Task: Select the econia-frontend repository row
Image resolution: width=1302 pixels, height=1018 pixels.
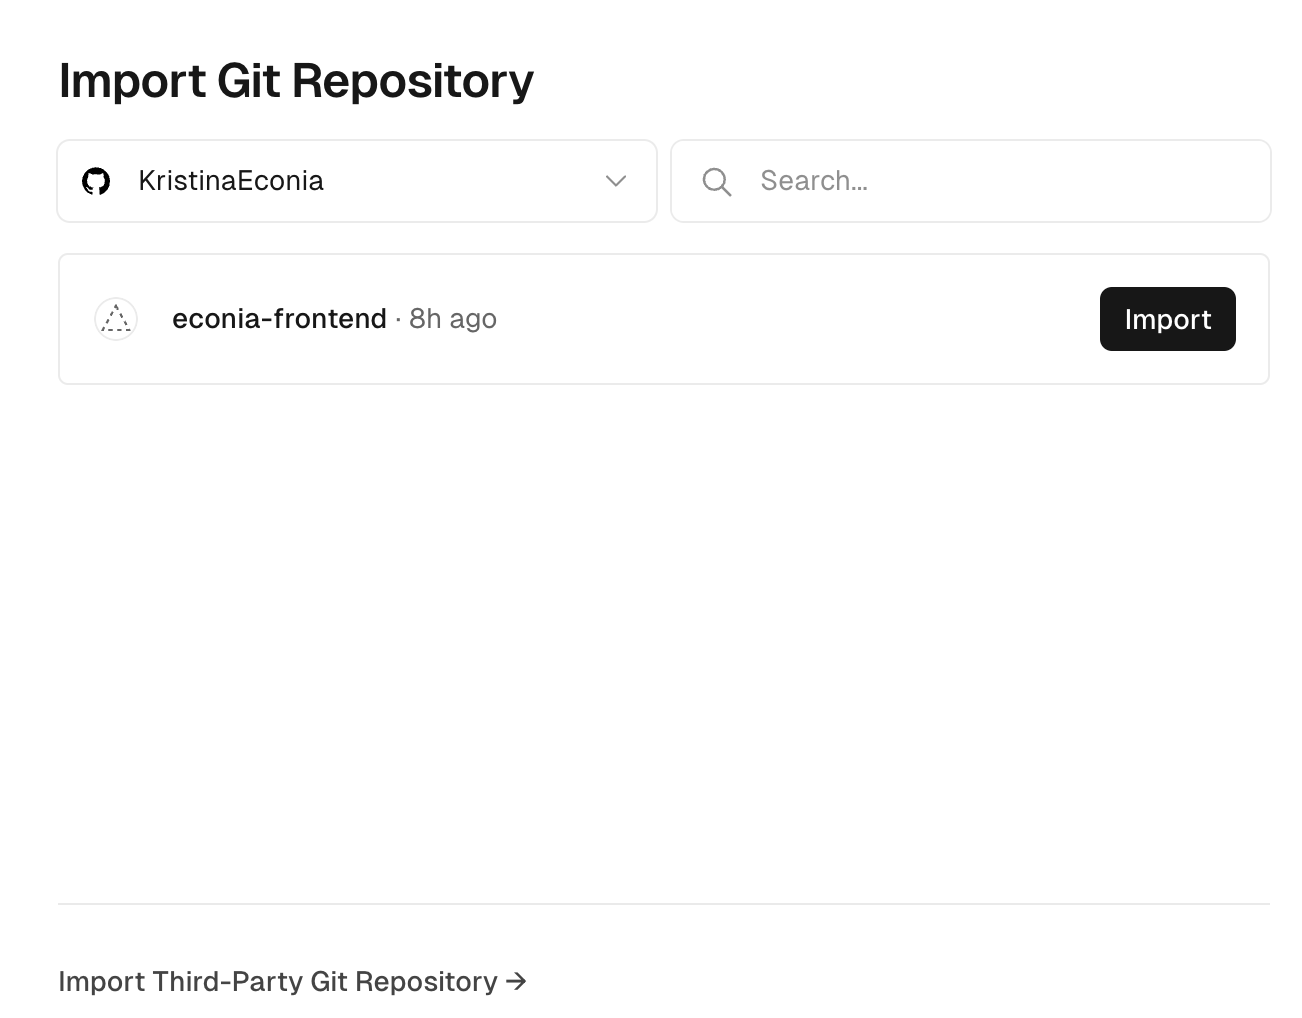Action: pos(664,319)
